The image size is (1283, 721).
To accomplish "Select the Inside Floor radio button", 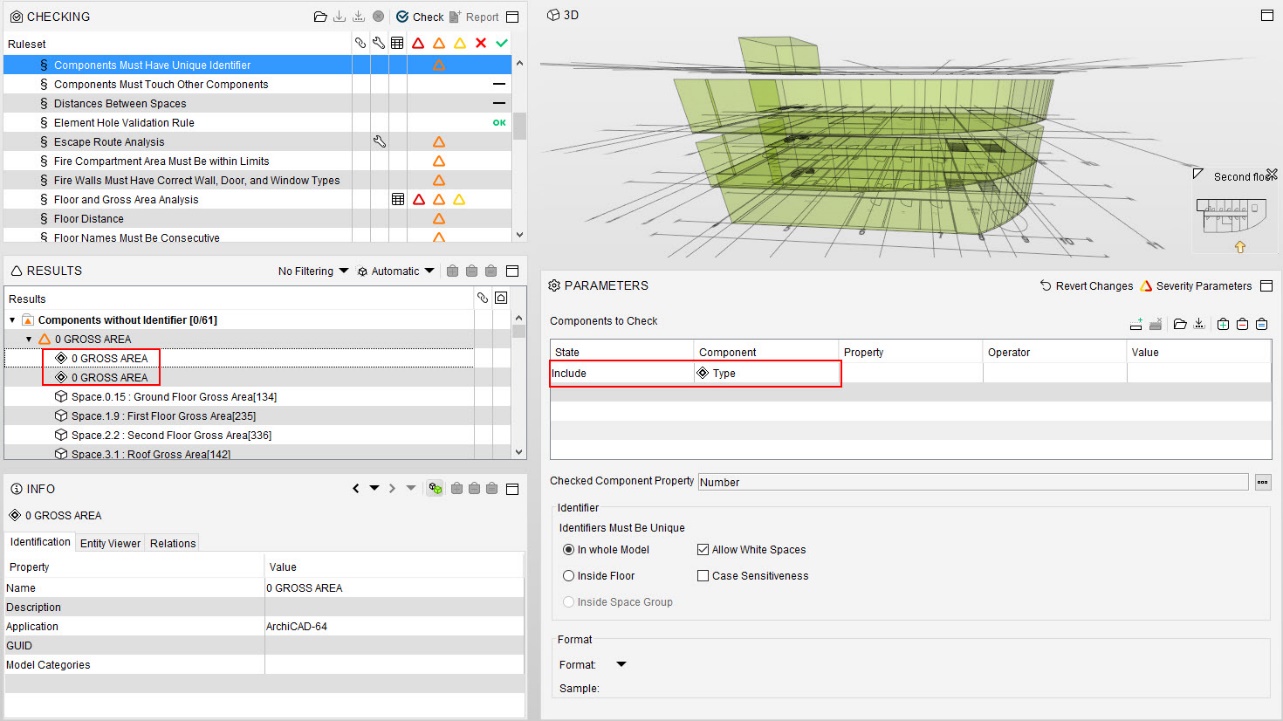I will (569, 576).
